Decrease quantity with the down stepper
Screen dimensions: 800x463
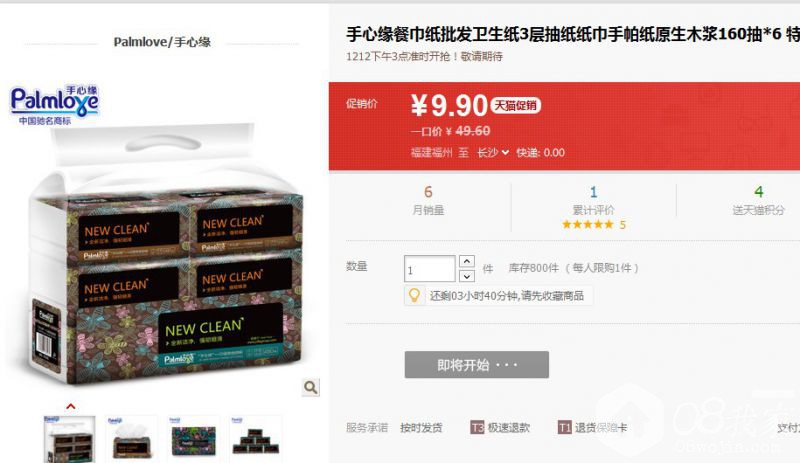click(467, 276)
